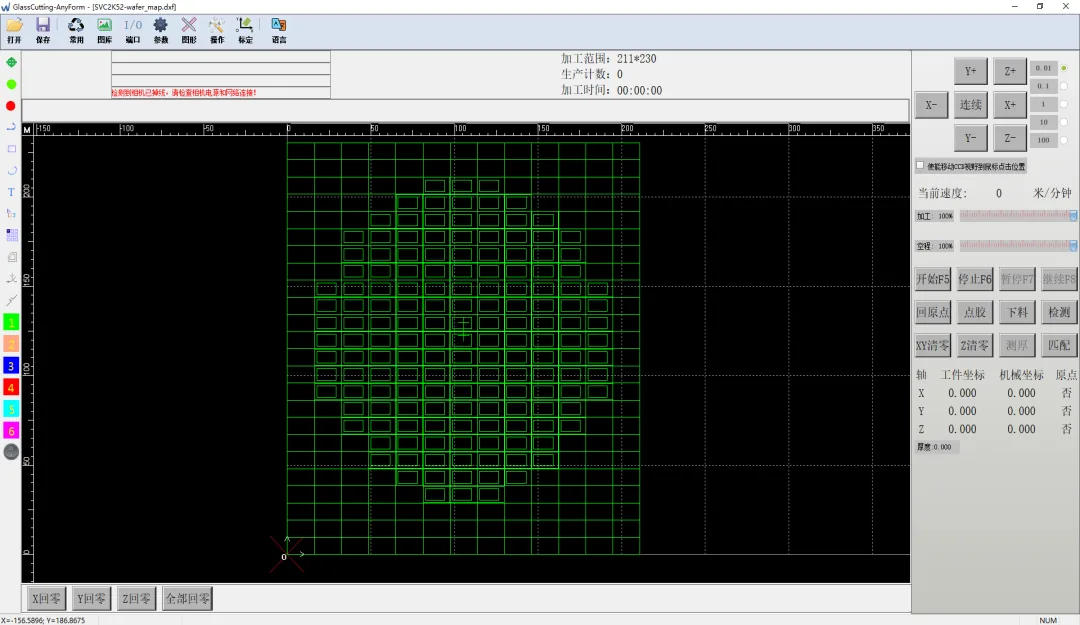
Task: Select the rectangle drawing tool
Action: [x=11, y=149]
